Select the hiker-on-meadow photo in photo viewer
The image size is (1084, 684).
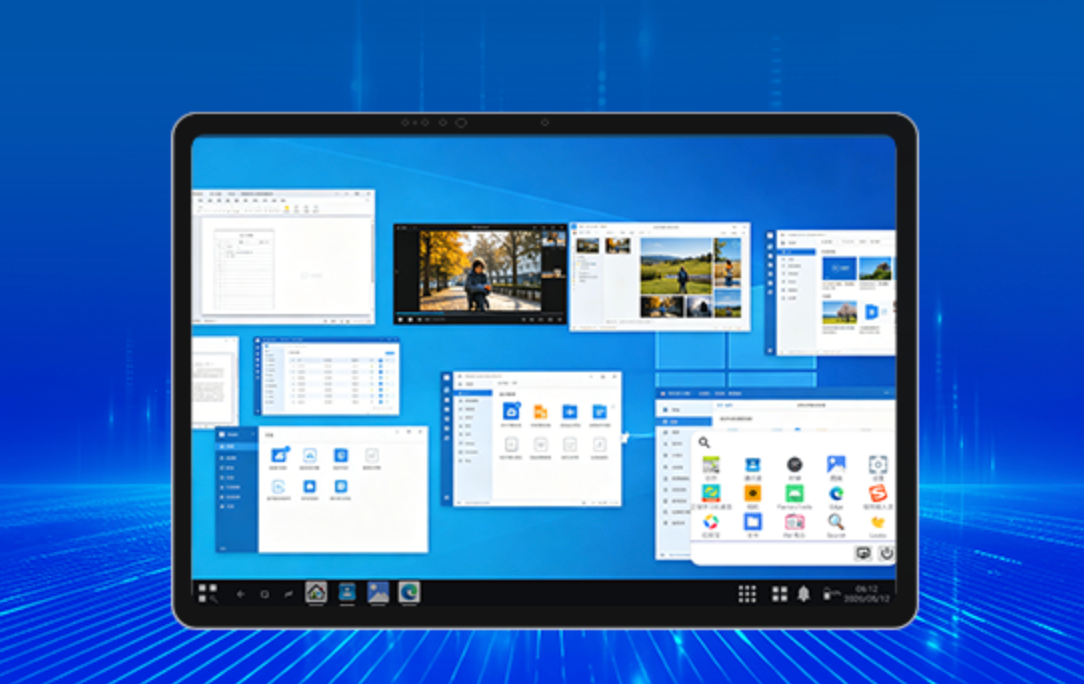coord(676,266)
